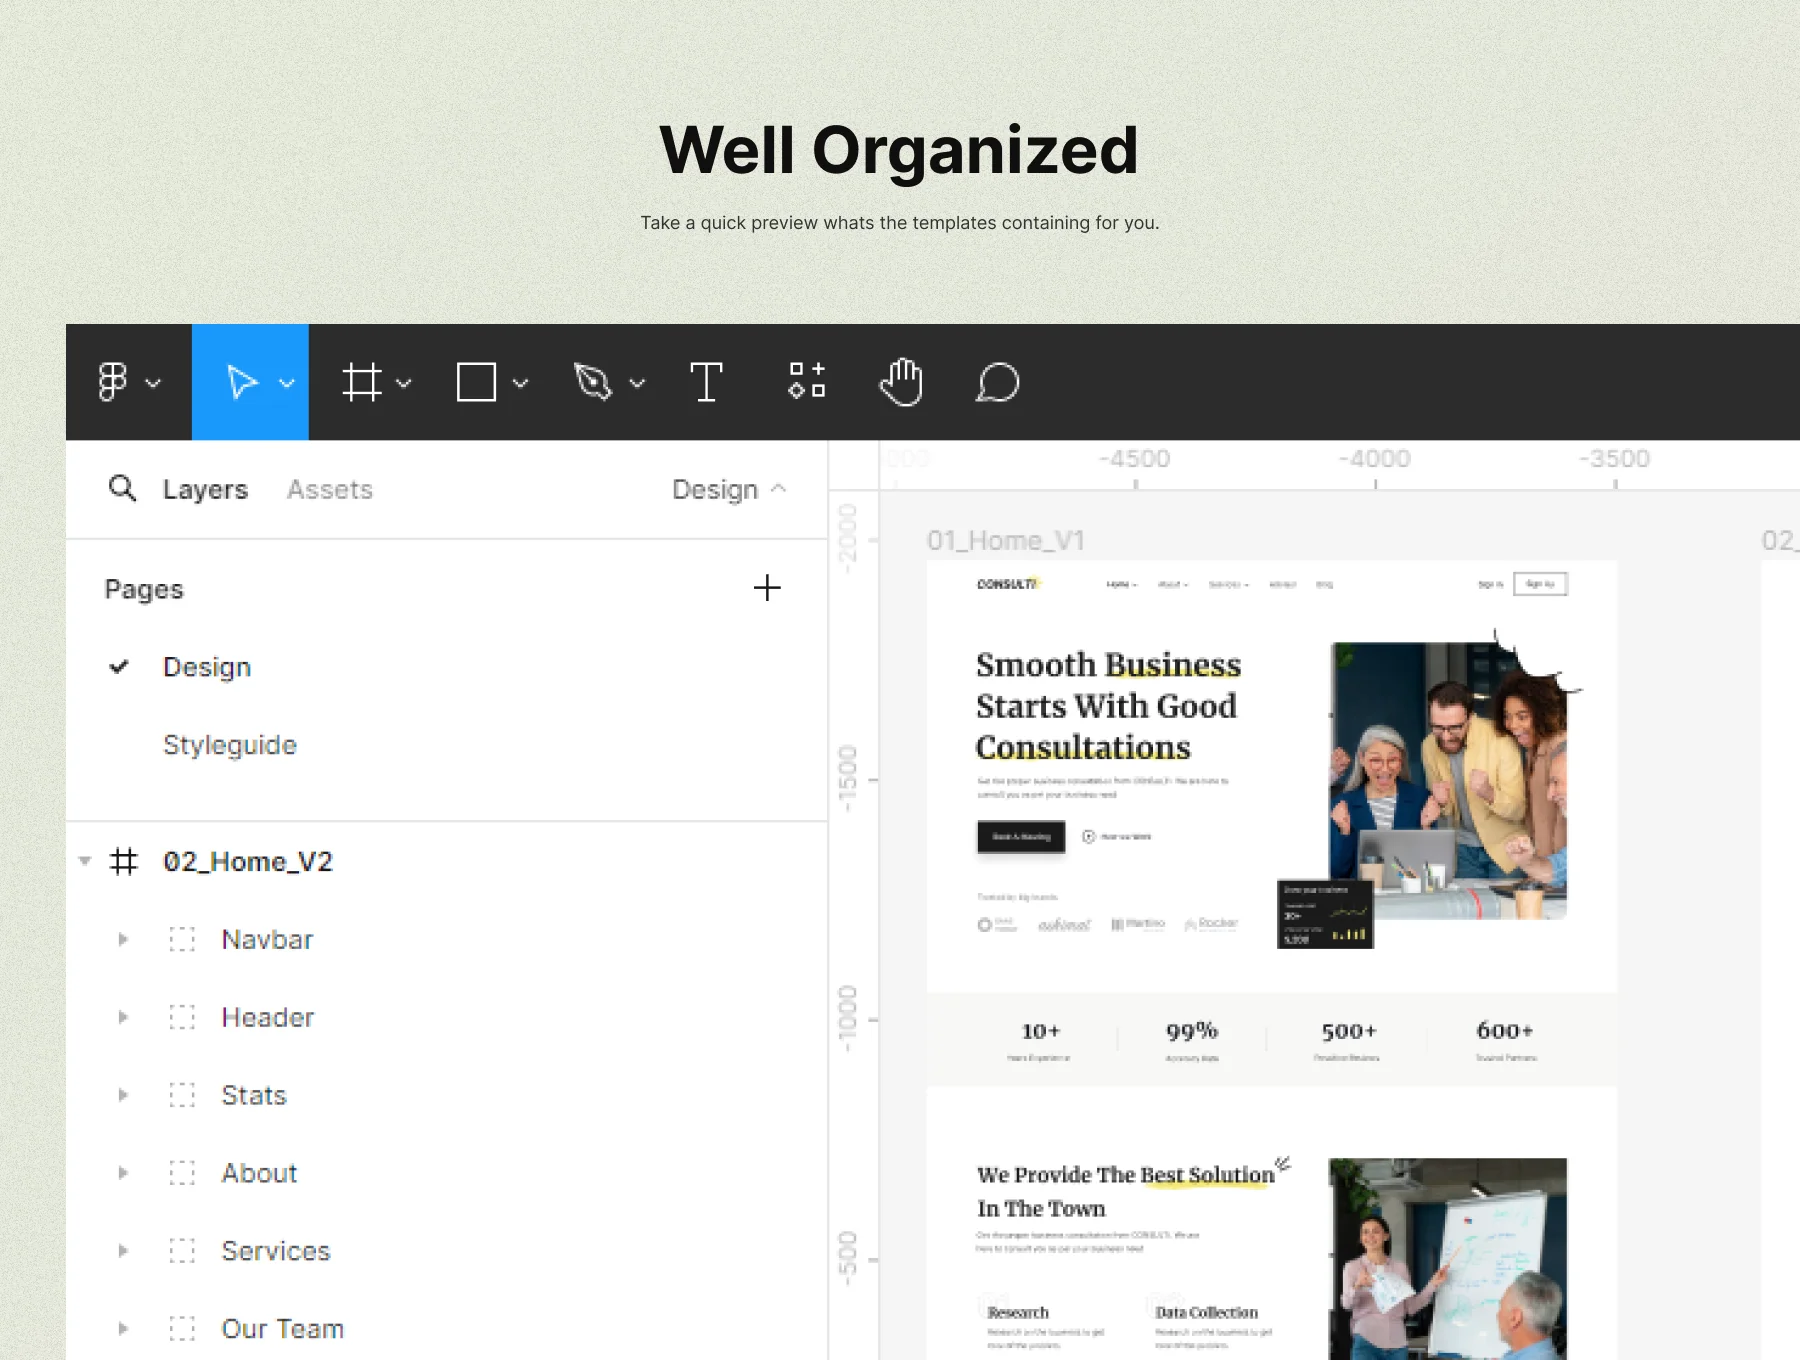Collapse the 02_Home_V2 frame tree
Viewport: 1800px width, 1360px height.
point(85,861)
